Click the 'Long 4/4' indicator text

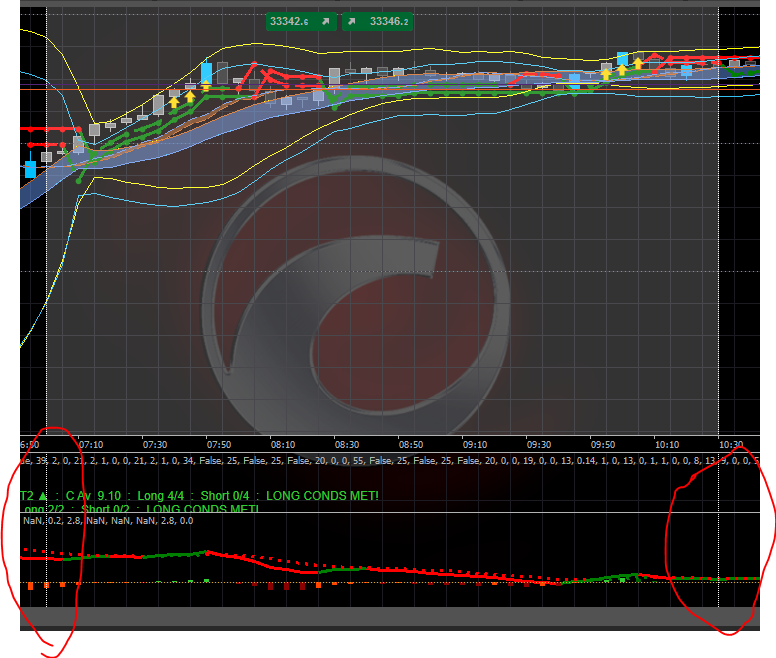[x=160, y=496]
